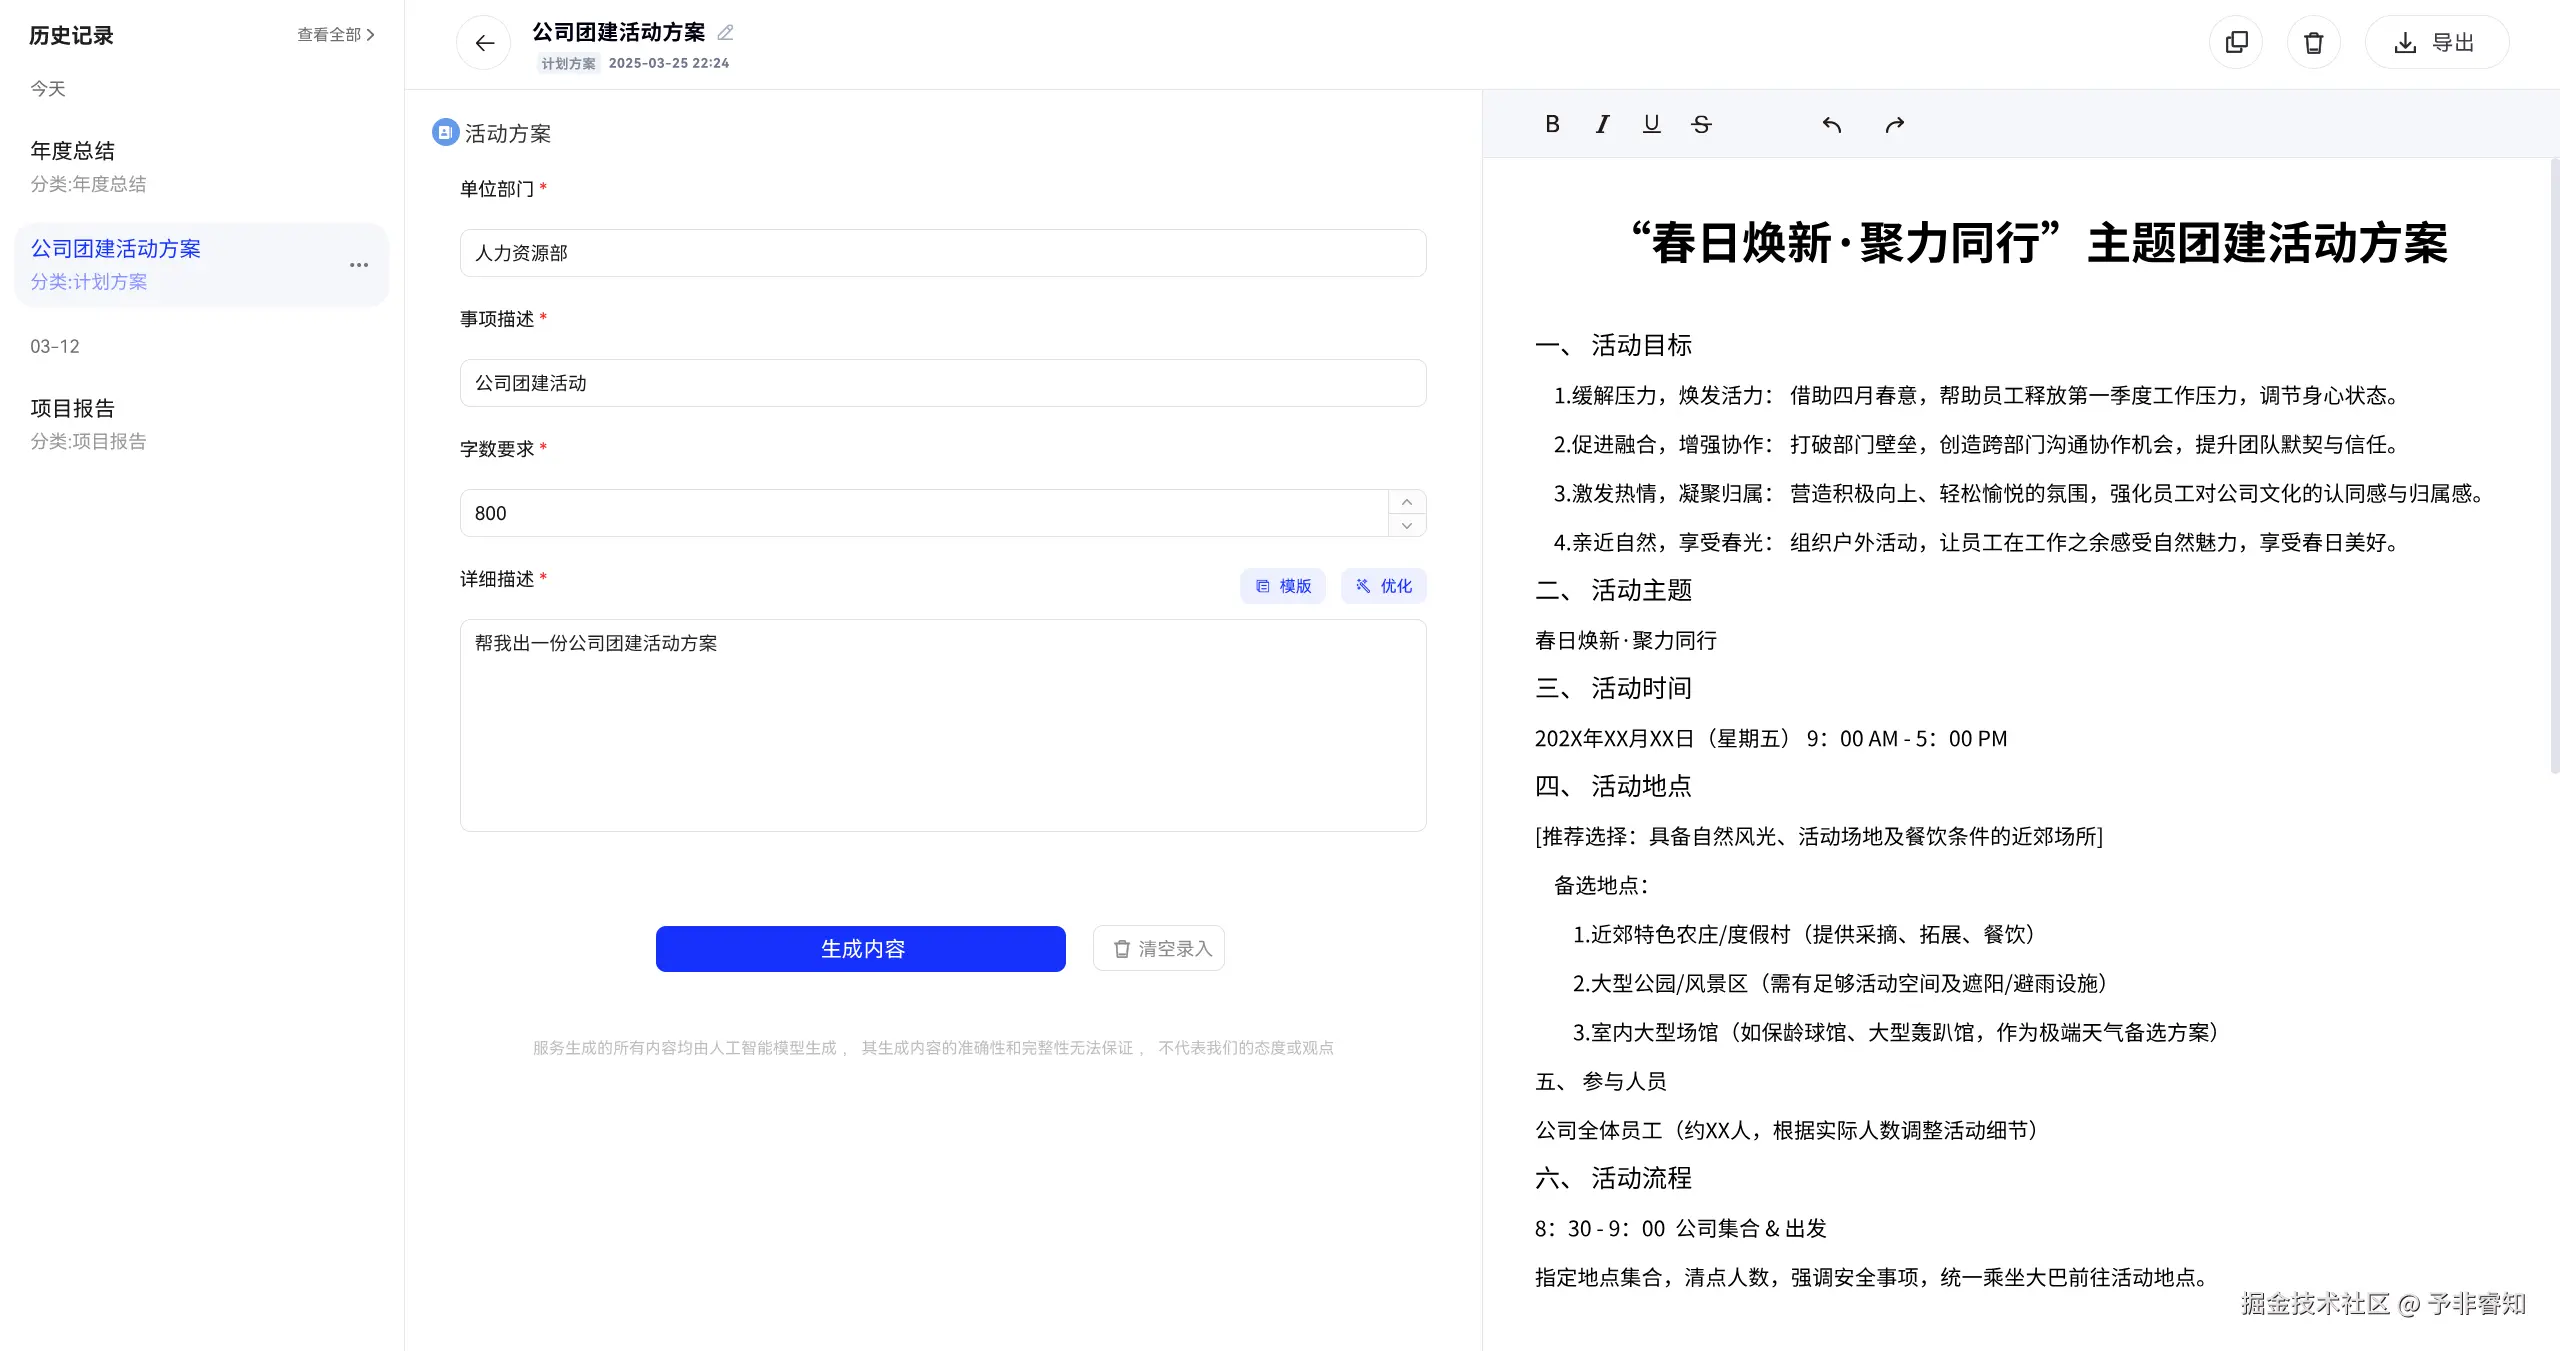The width and height of the screenshot is (2560, 1351).
Task: Open 查看全部 history link
Action: [336, 35]
